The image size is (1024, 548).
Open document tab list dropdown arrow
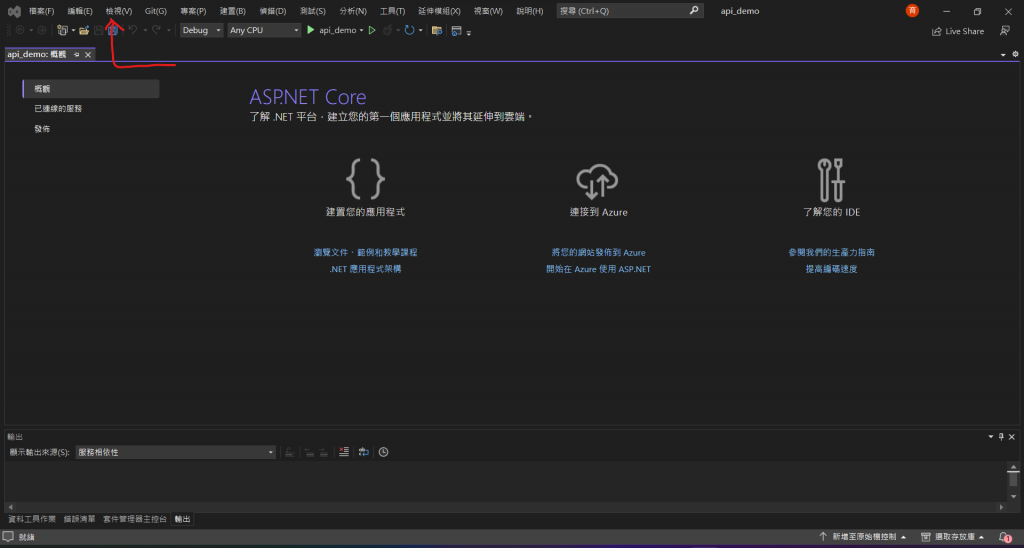click(1003, 55)
